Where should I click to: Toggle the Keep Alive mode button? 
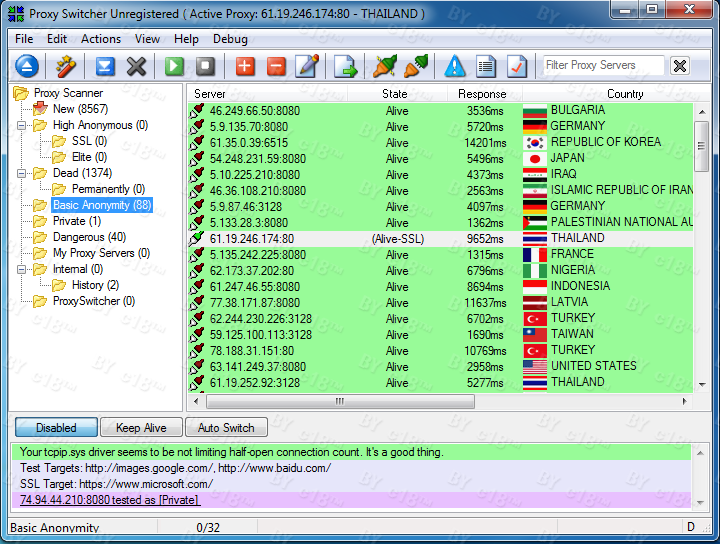[x=141, y=428]
